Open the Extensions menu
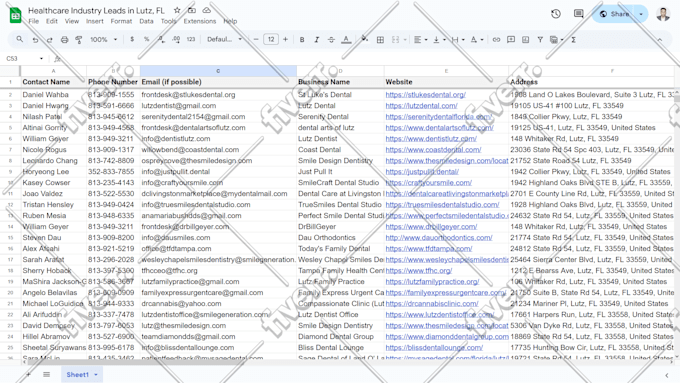 point(199,21)
